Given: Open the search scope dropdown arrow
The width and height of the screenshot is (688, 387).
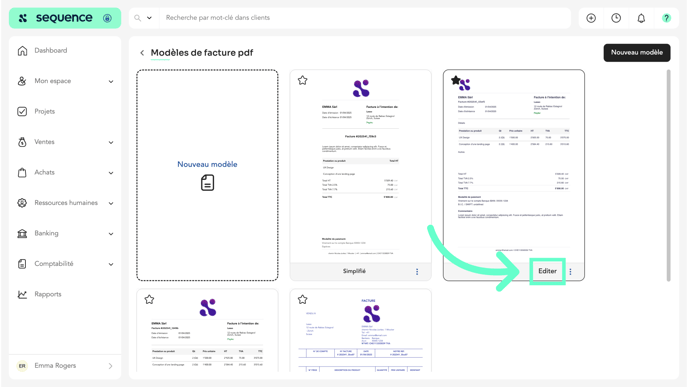Looking at the screenshot, I should pos(149,18).
